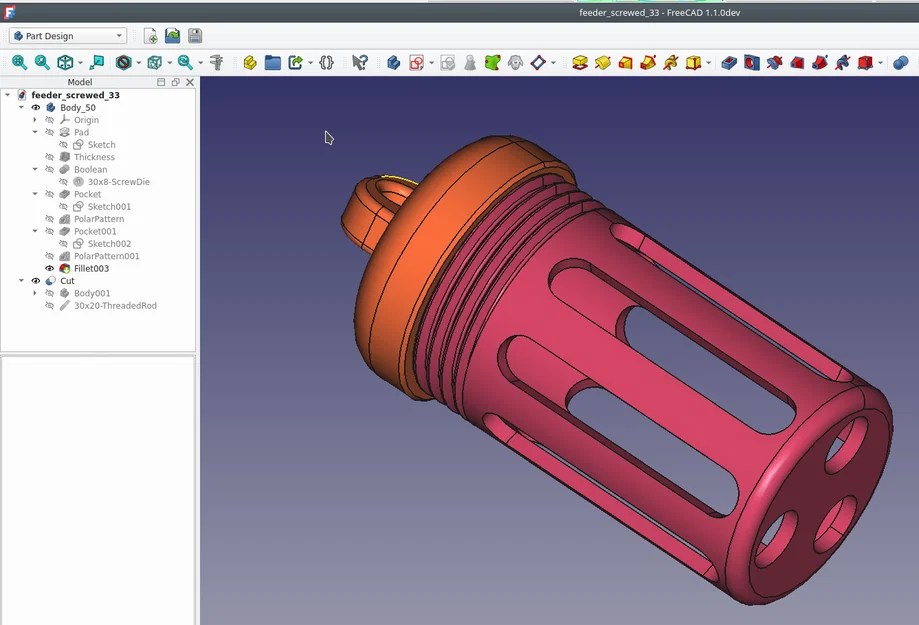Image resolution: width=919 pixels, height=625 pixels.
Task: Close the Model panel
Action: click(x=190, y=82)
